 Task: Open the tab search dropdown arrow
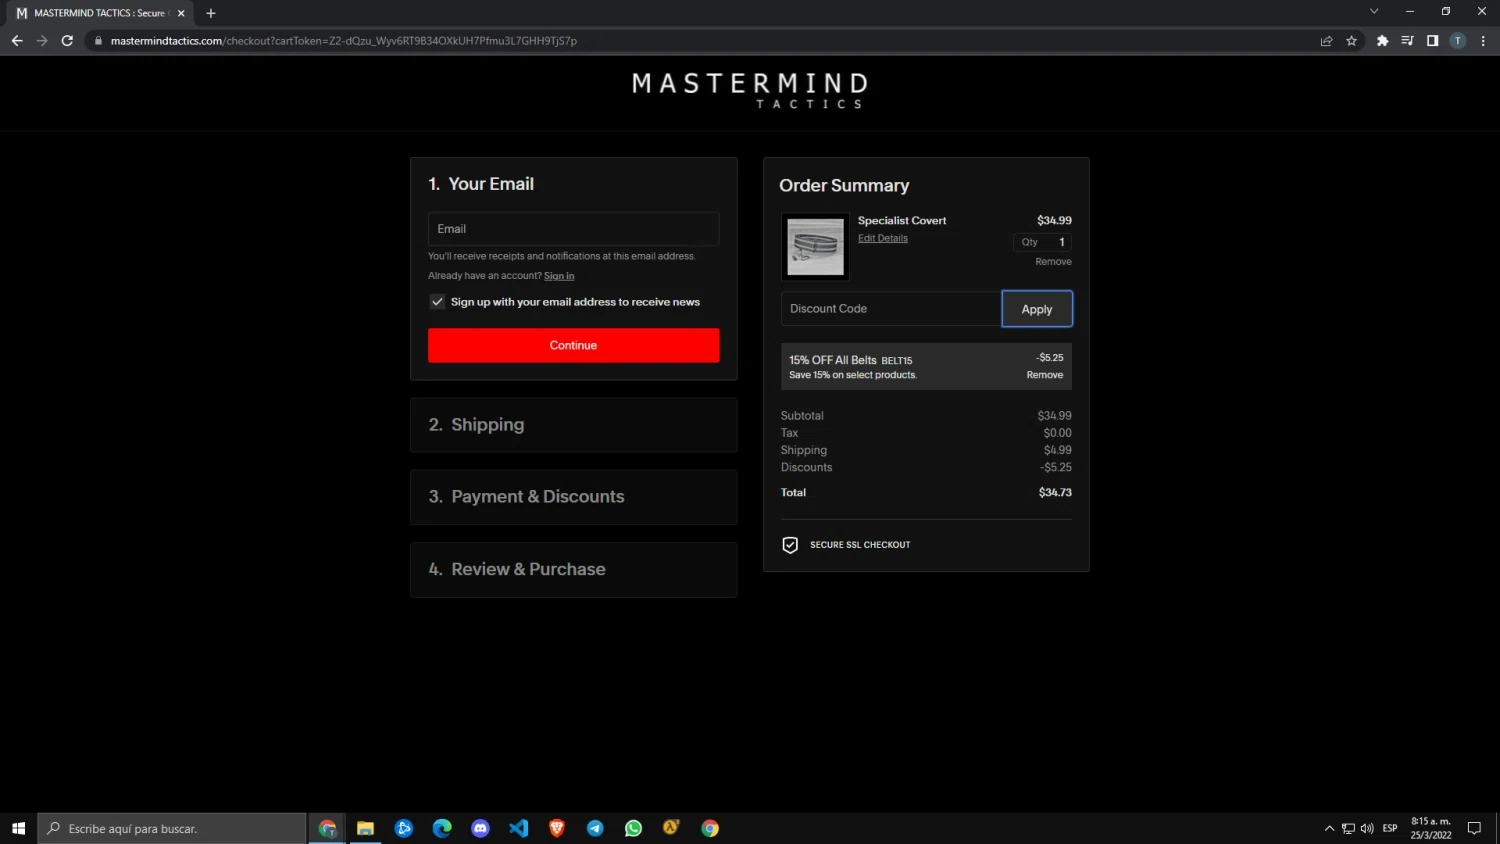pos(1374,12)
